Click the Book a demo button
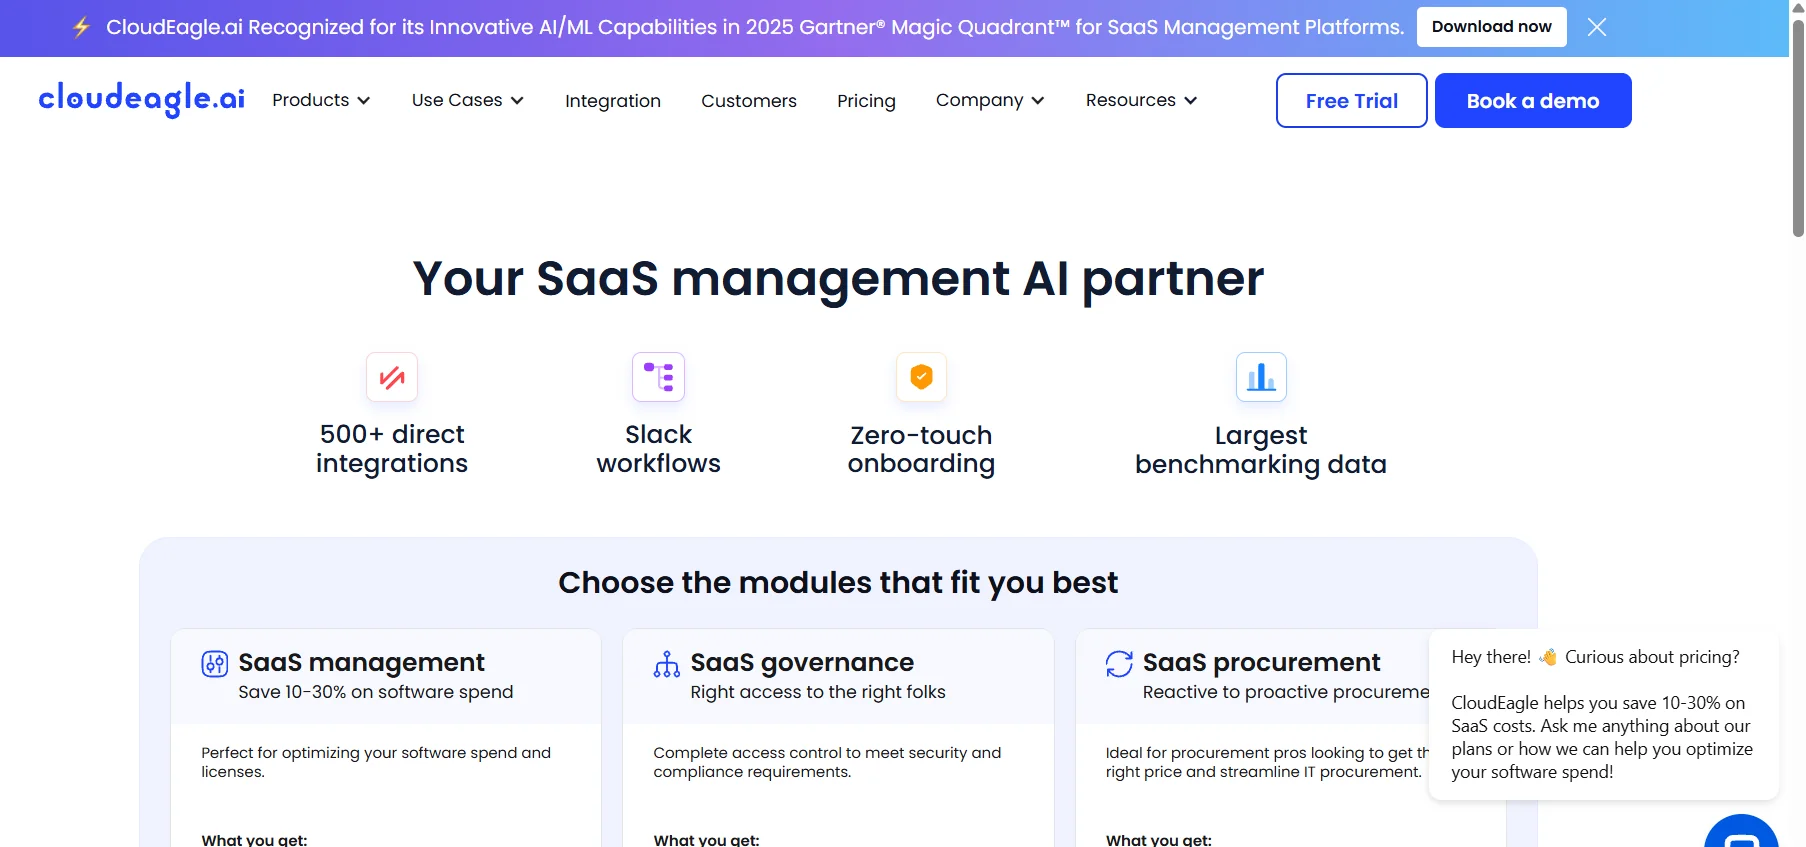 tap(1533, 100)
